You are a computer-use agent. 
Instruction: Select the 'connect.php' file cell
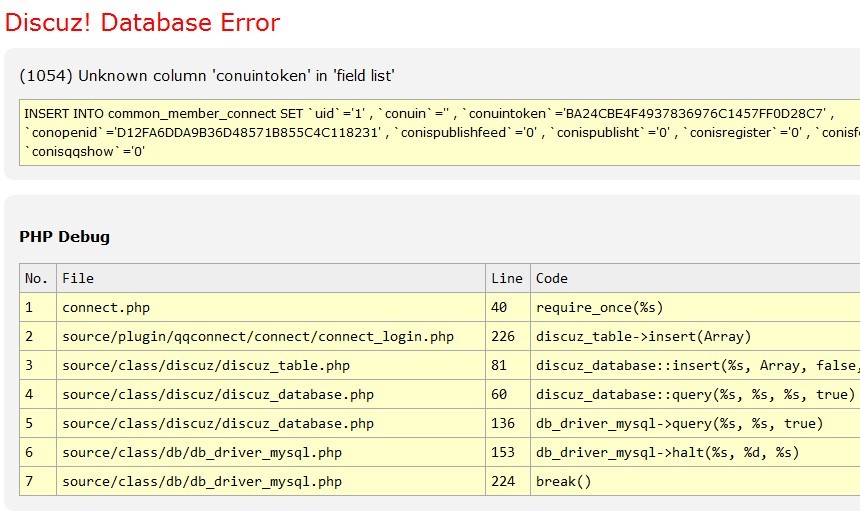[x=106, y=307]
